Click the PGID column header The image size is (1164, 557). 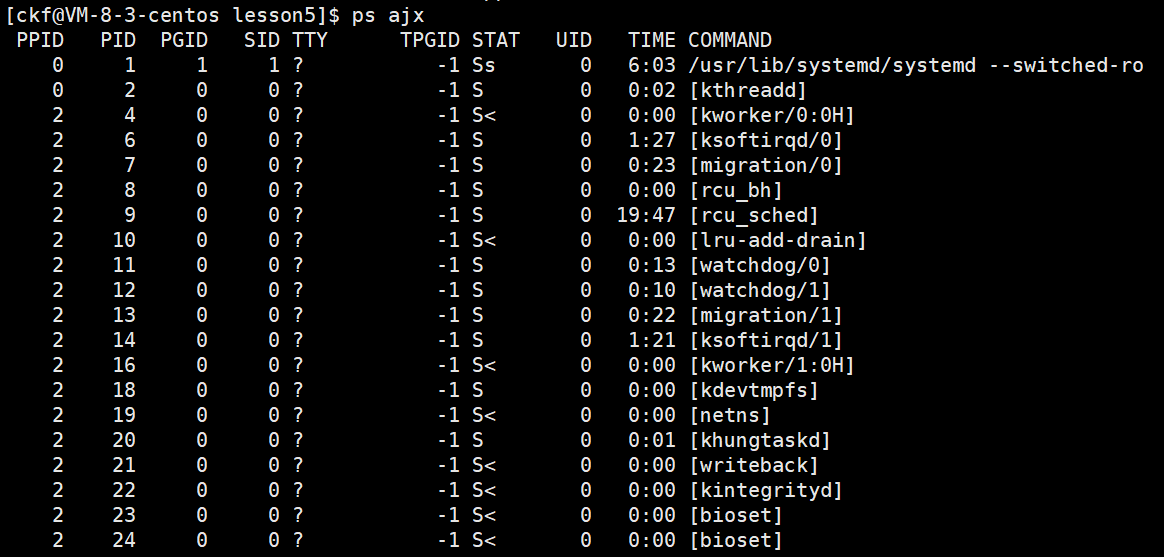coord(184,40)
